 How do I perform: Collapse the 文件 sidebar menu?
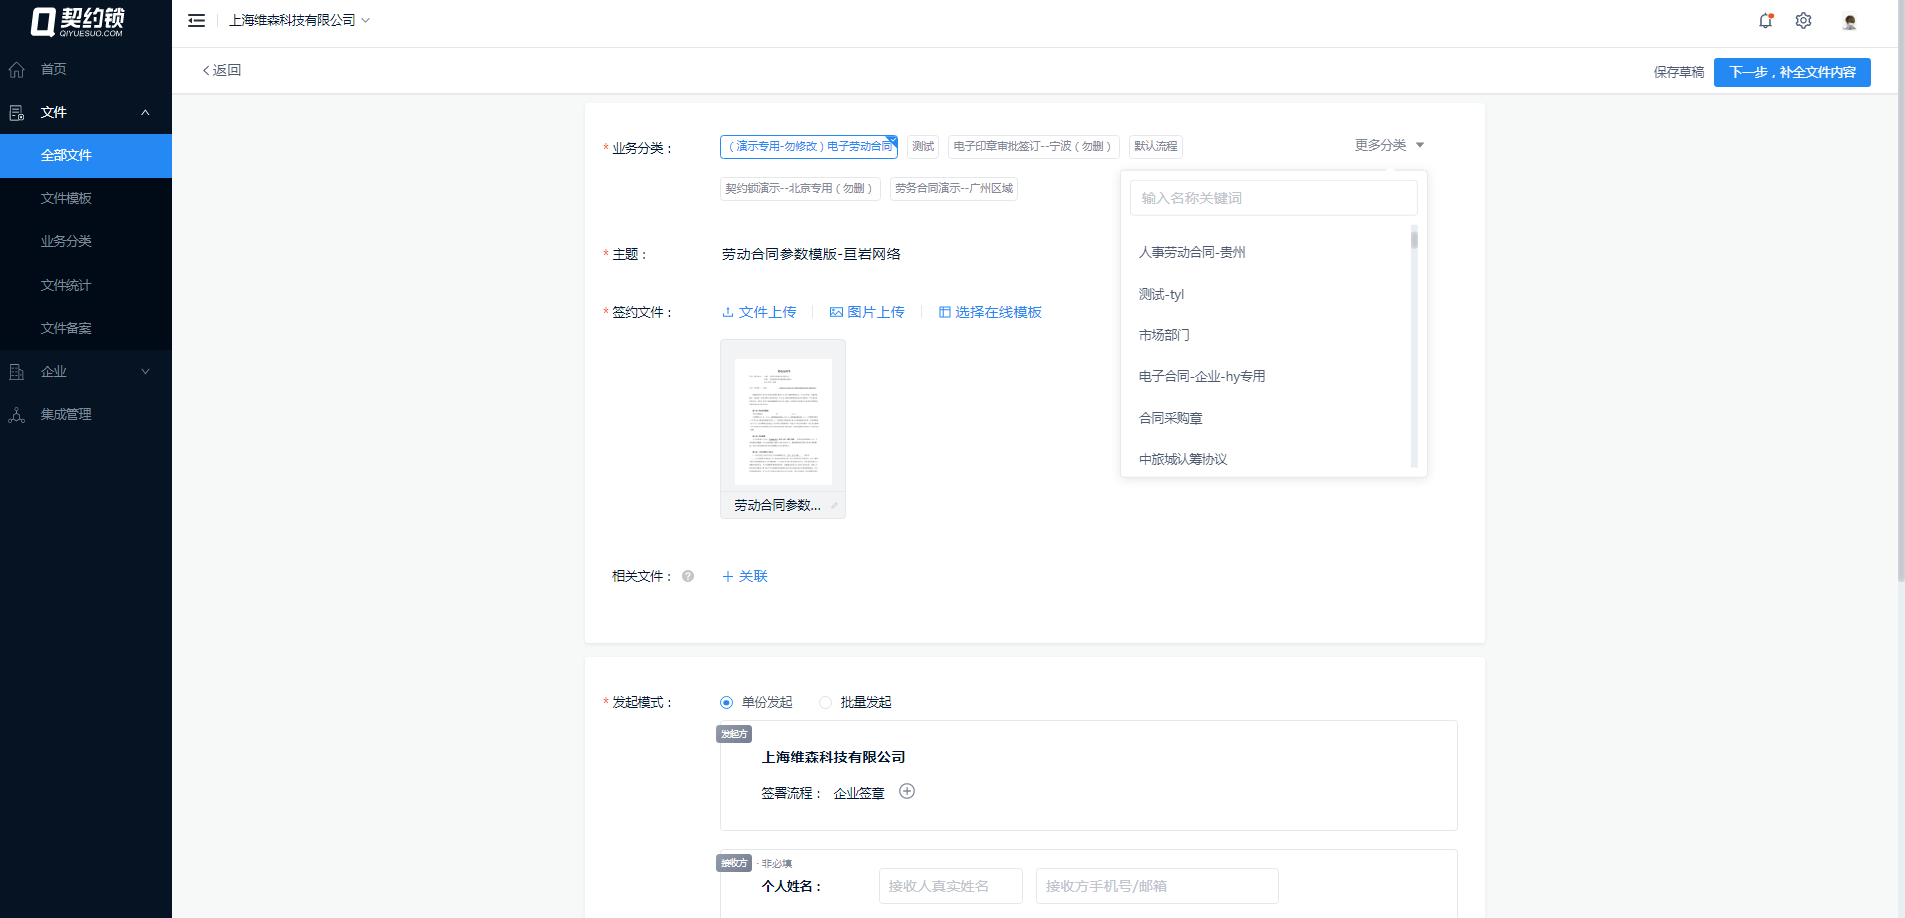(145, 112)
